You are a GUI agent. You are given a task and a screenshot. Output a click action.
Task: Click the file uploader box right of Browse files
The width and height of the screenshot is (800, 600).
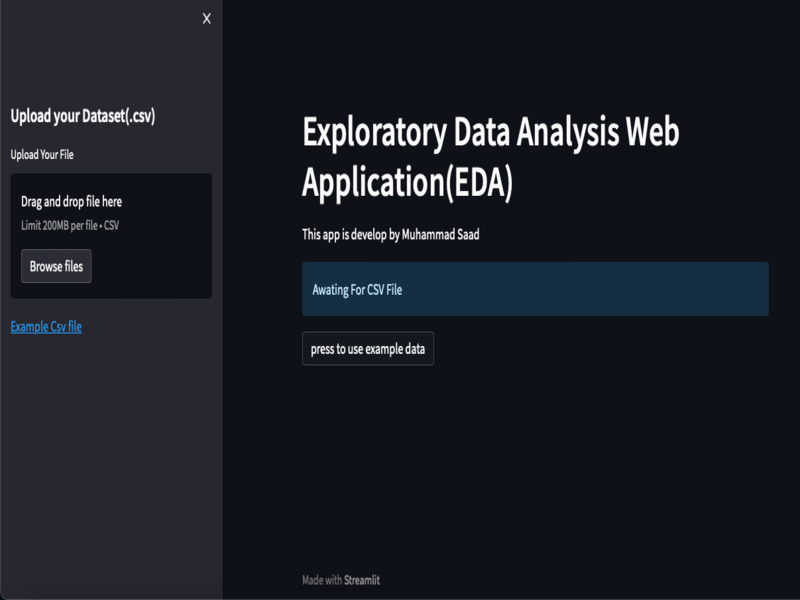point(150,266)
